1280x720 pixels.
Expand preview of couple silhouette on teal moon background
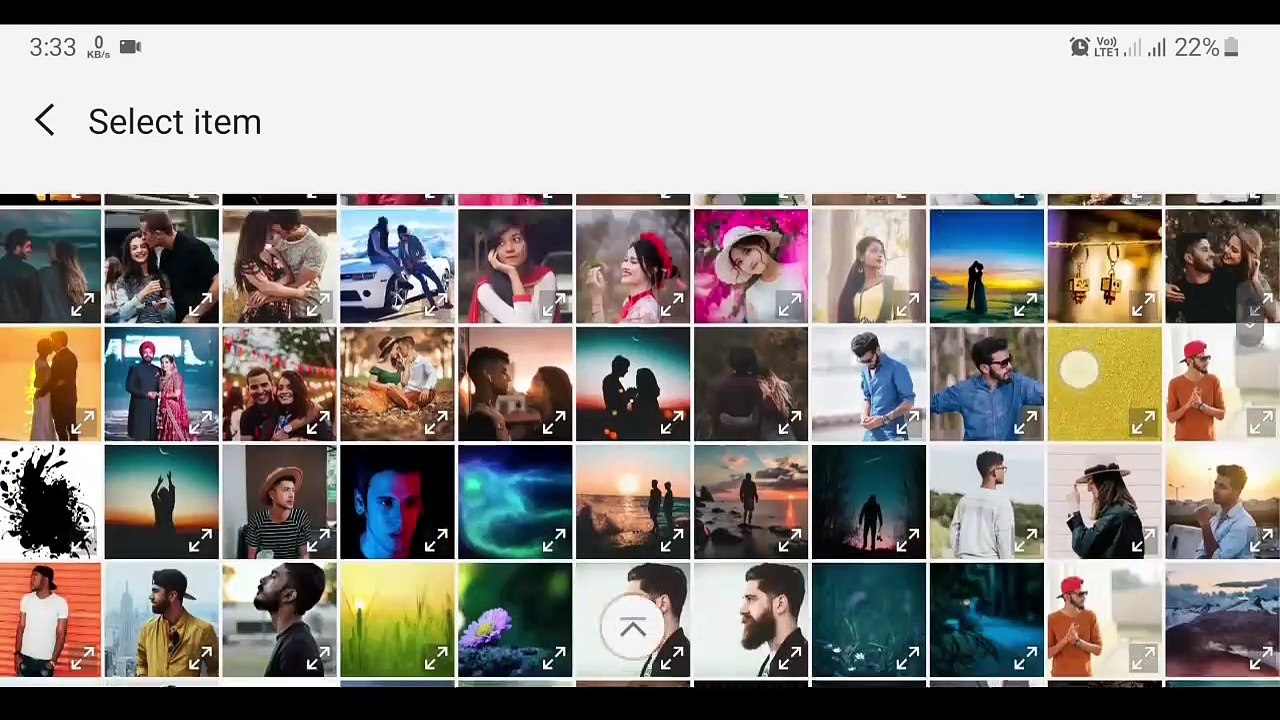point(673,423)
